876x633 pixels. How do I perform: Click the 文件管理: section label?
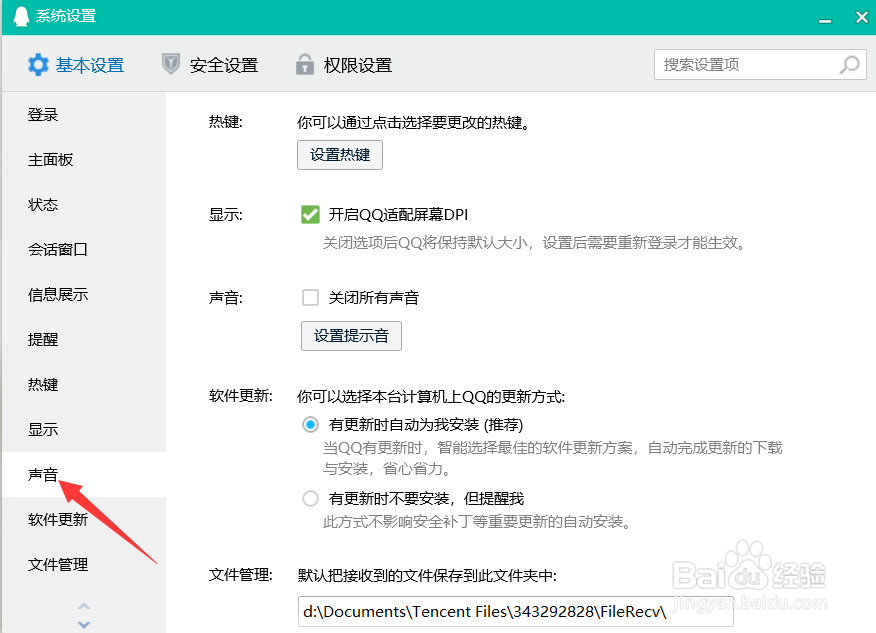pos(241,575)
